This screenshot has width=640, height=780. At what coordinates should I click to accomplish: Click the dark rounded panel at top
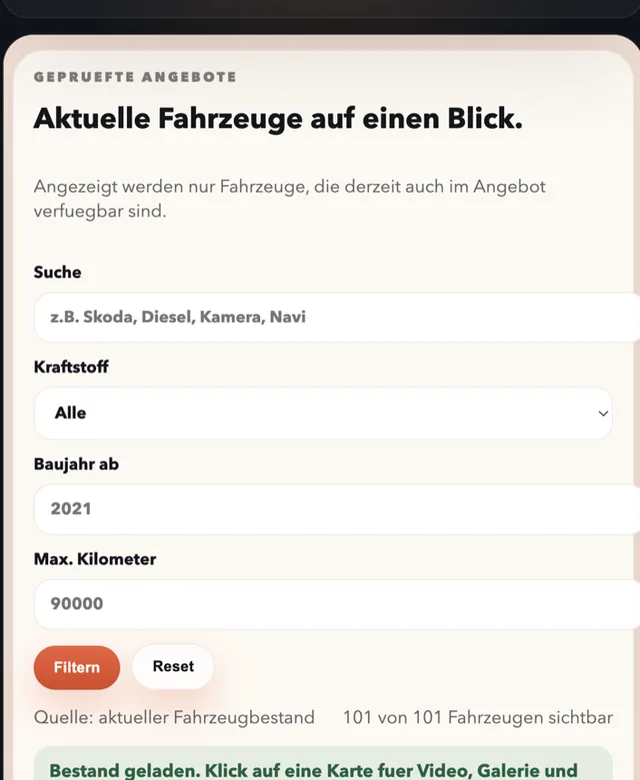(320, 8)
